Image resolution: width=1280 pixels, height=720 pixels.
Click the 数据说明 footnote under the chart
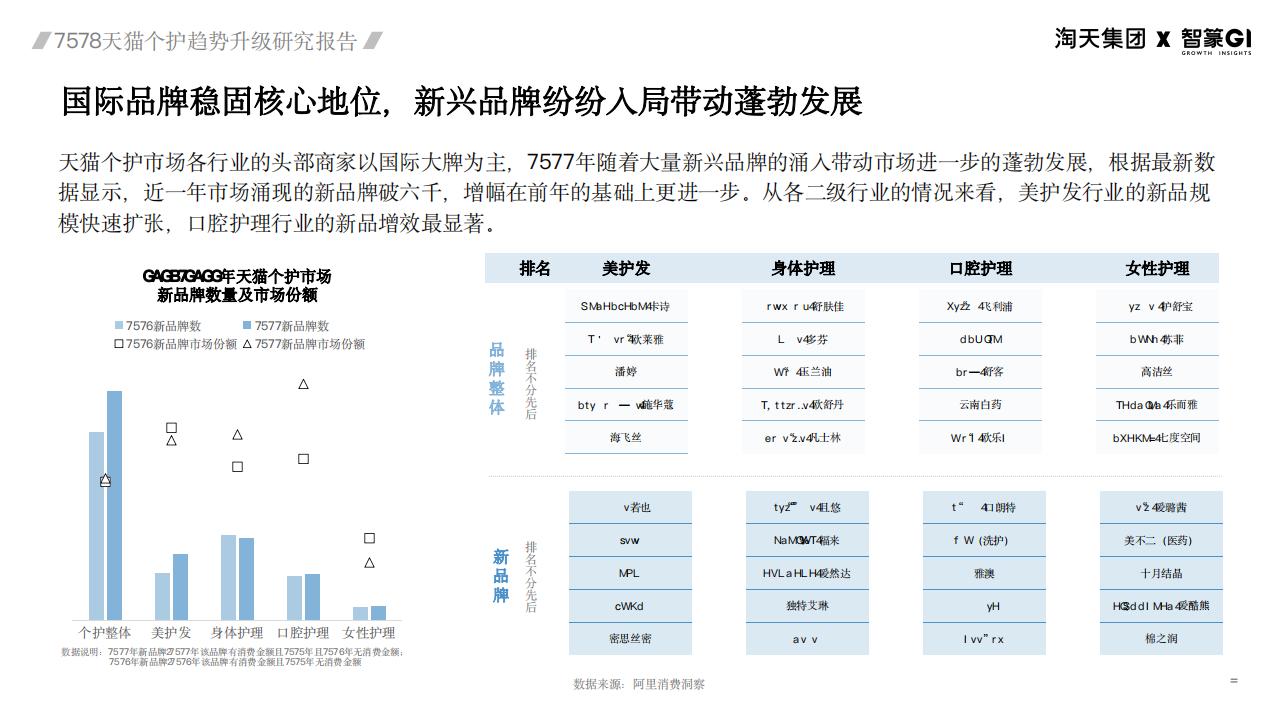pyautogui.click(x=232, y=657)
